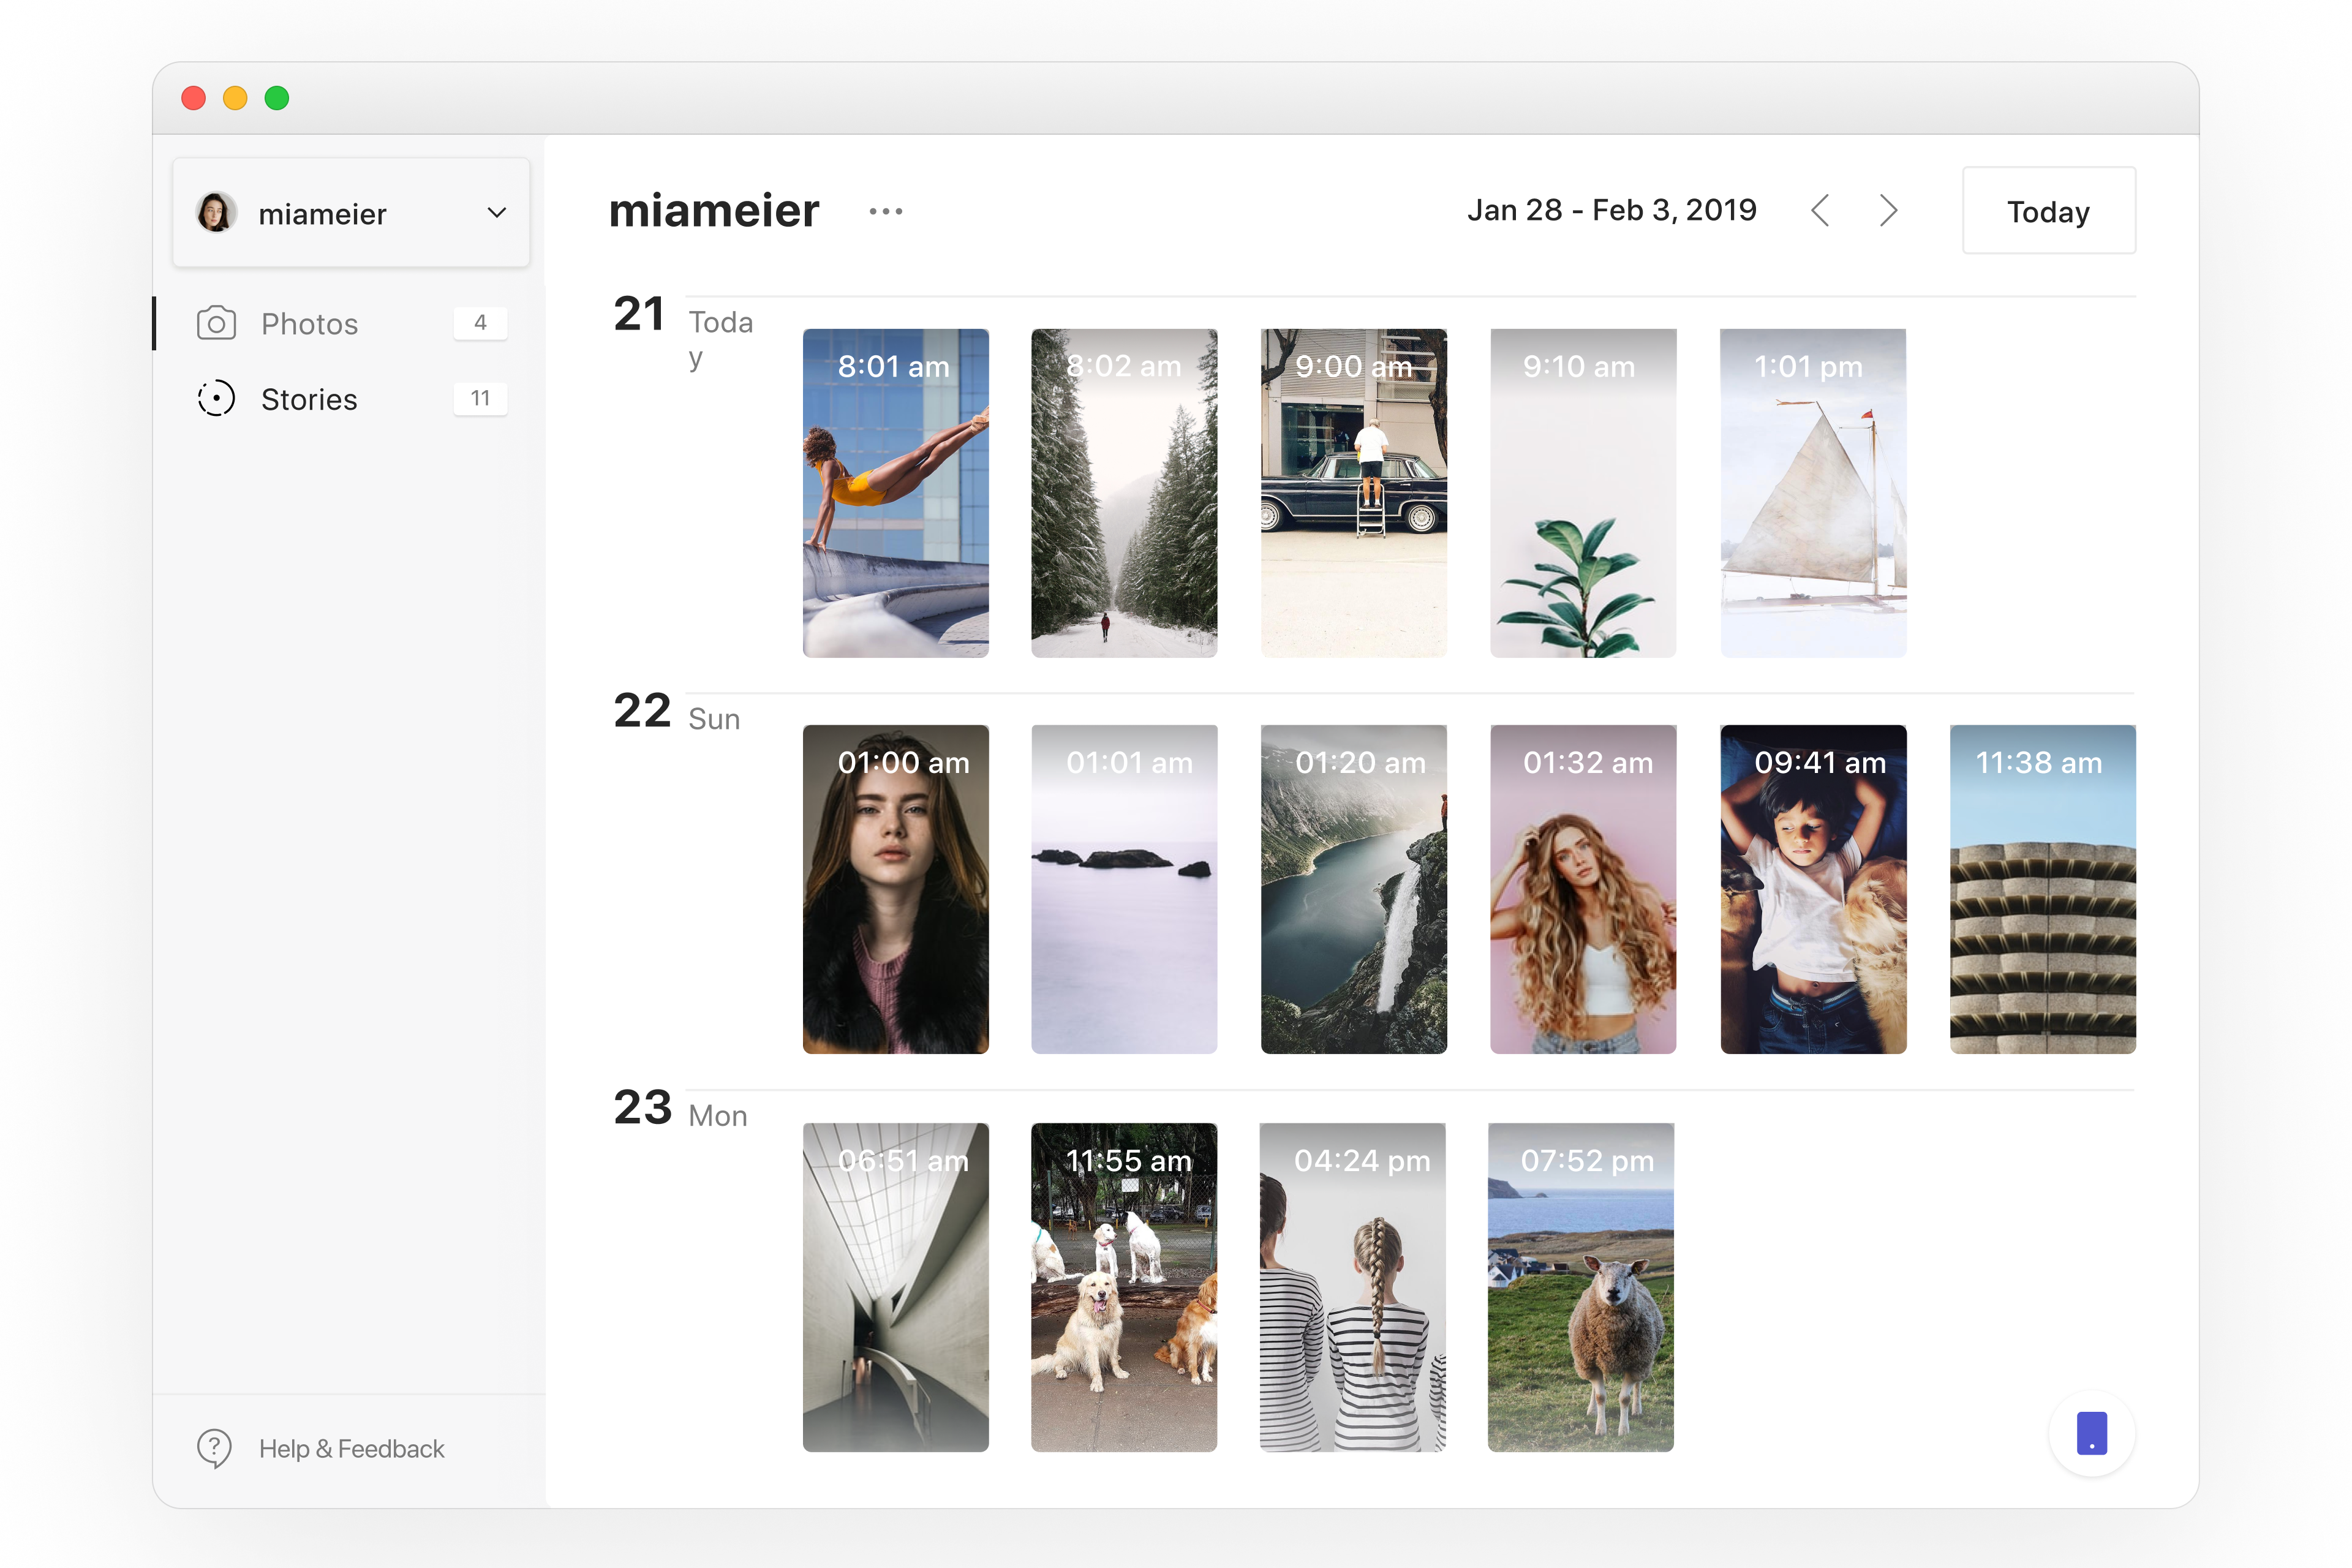The width and height of the screenshot is (2352, 1568).
Task: Go to the next week with right arrow
Action: click(1888, 211)
